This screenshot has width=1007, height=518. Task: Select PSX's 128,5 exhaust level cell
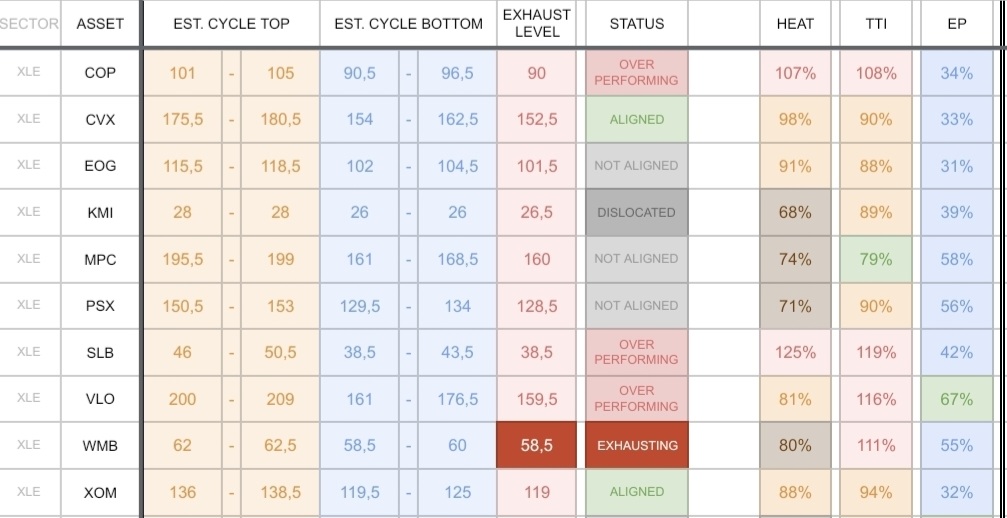tap(536, 306)
